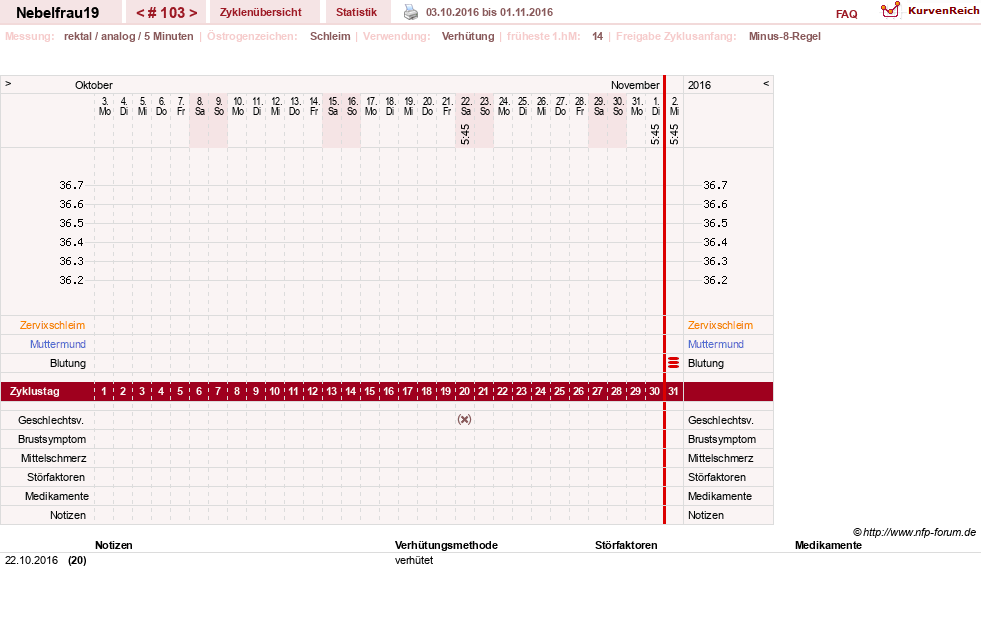The image size is (981, 624).
Task: Click the Verhütung usage value
Action: [468, 36]
